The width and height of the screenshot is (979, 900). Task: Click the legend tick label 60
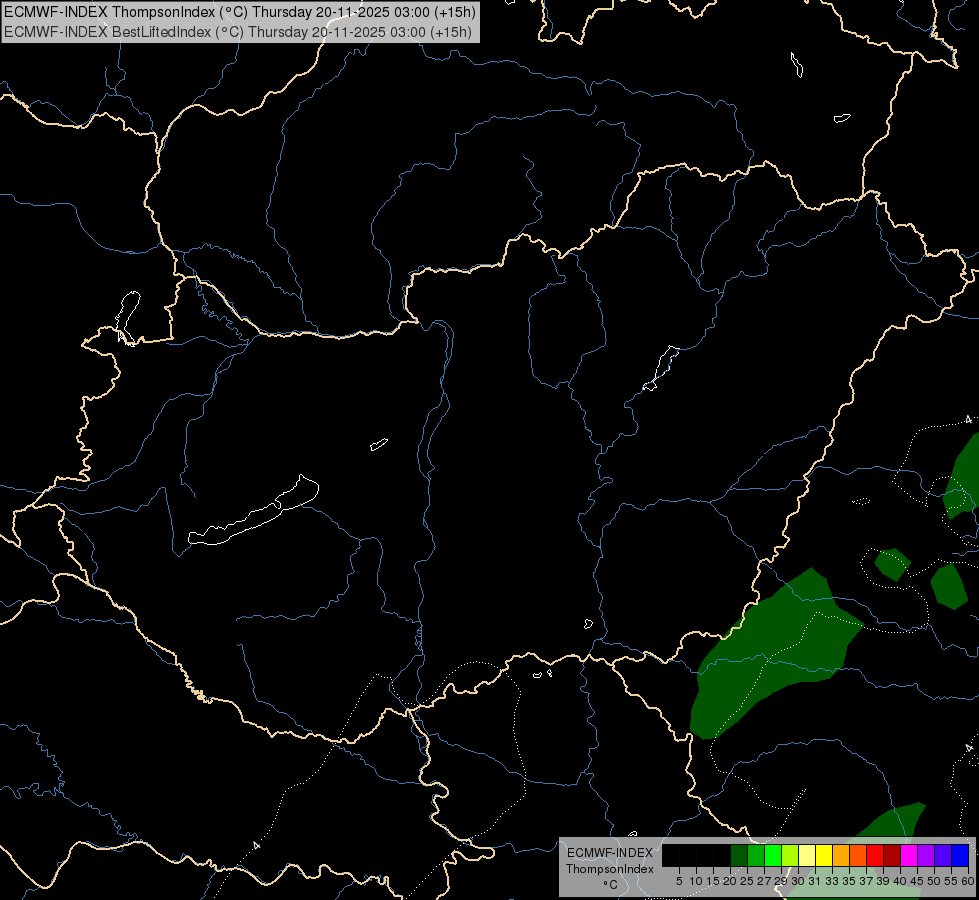[x=968, y=881]
